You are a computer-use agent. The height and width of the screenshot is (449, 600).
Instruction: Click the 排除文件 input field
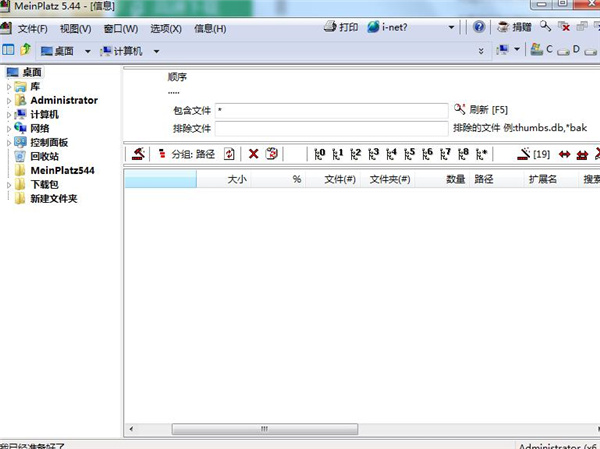click(x=331, y=128)
